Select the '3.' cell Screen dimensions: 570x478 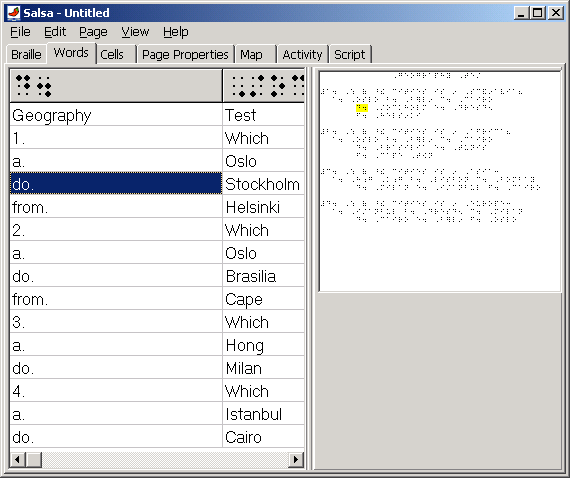116,322
